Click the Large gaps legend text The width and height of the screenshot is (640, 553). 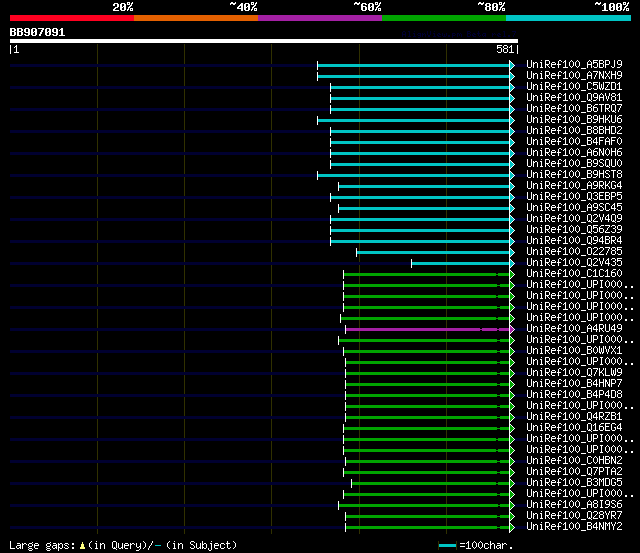pos(123,545)
